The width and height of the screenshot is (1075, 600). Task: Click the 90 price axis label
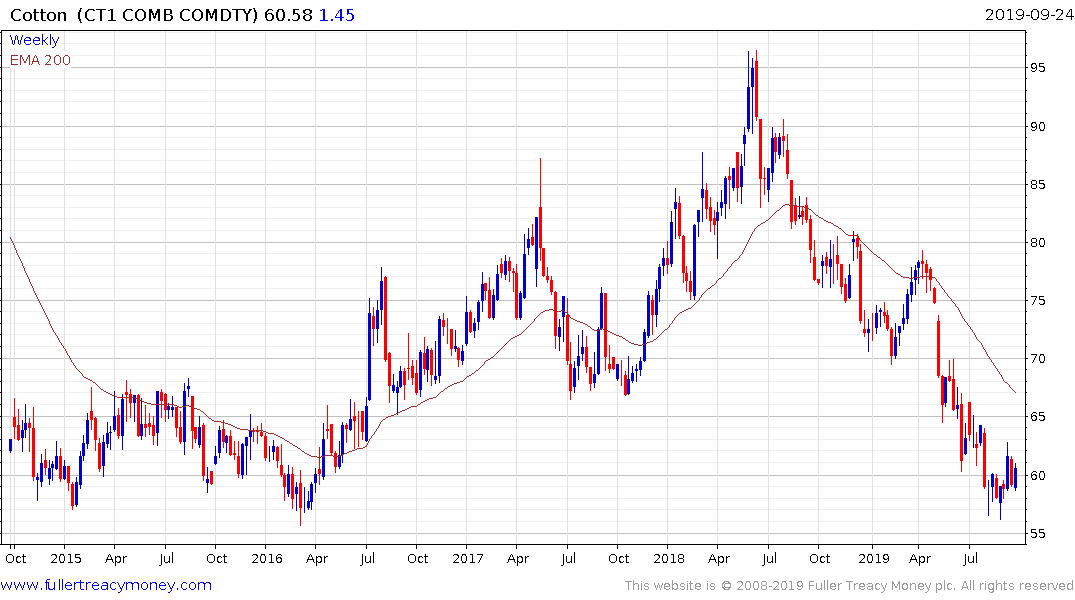[x=1037, y=127]
